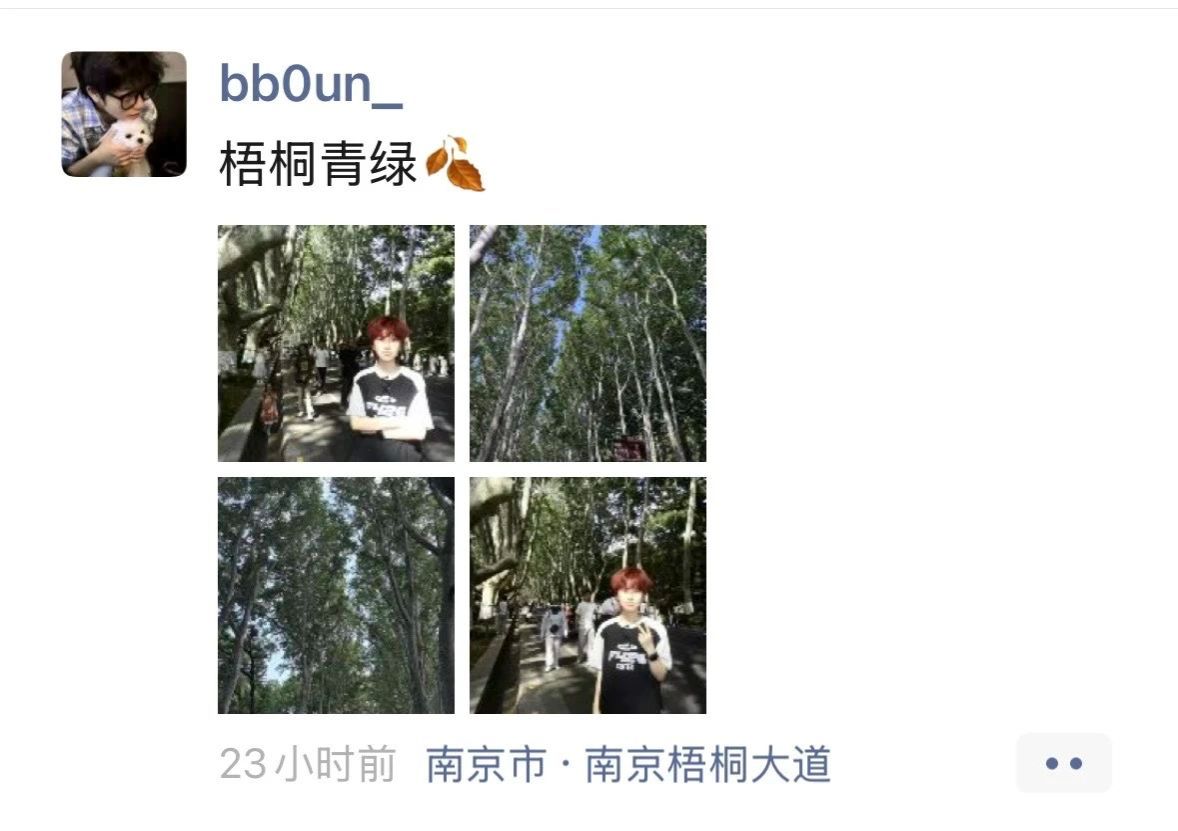1178x831 pixels.
Task: Tap the person in white in bottom-right photo
Action: 554,636
